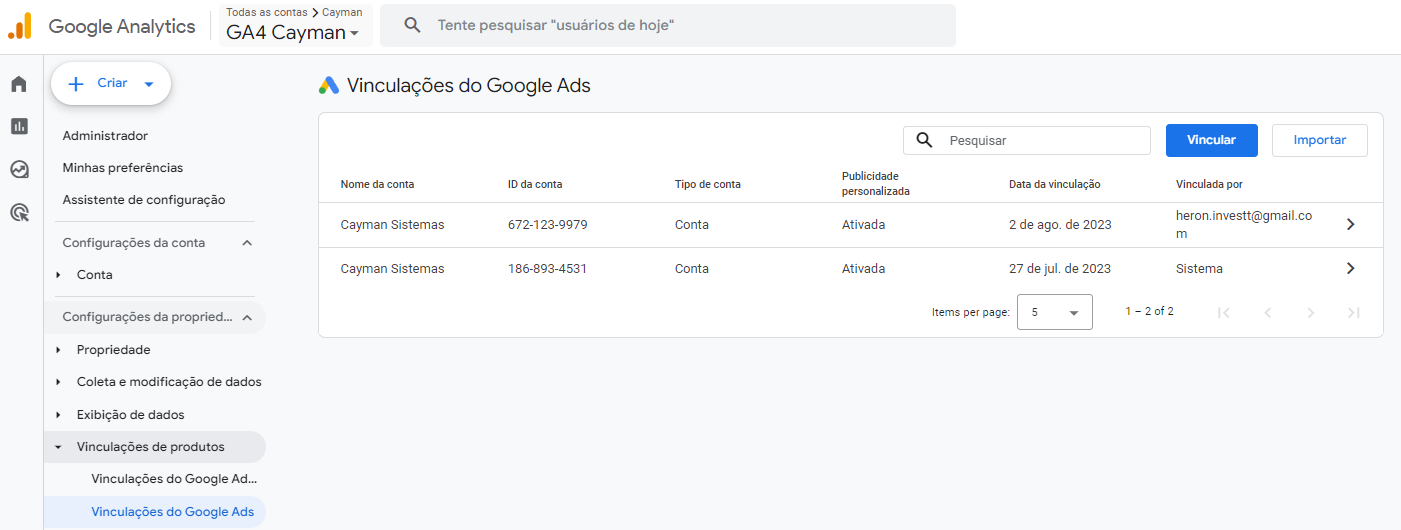Open the Criar dropdown arrow
Viewport: 1401px width, 530px height.
[149, 84]
